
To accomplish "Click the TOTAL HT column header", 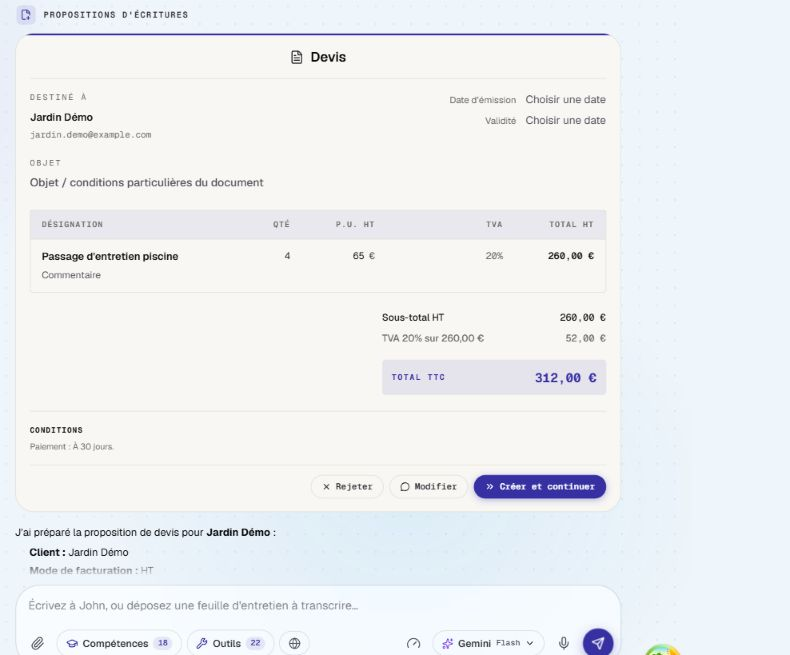I will pos(571,225).
